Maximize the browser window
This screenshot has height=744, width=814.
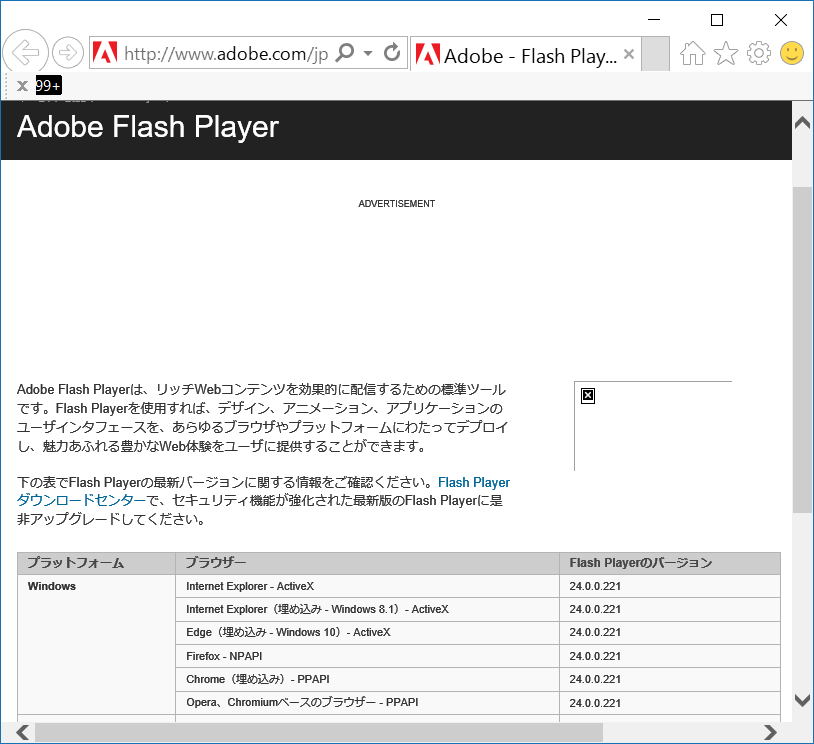coord(717,20)
